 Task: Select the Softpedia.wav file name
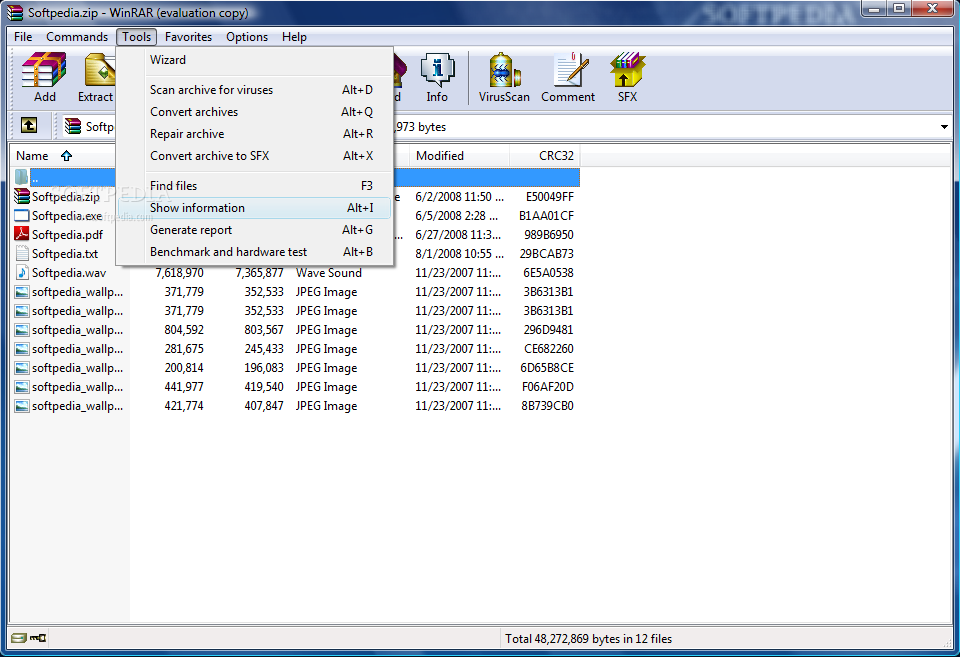(x=69, y=273)
